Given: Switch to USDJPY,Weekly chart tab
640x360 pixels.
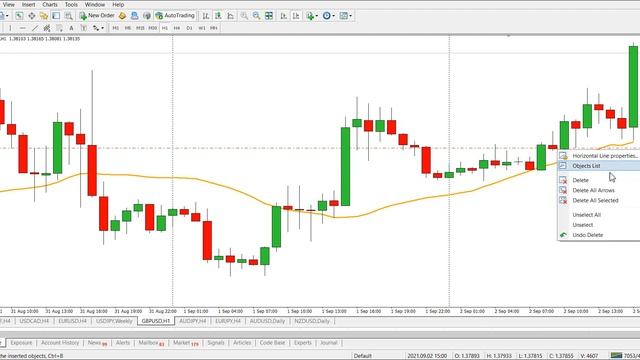Looking at the screenshot, I should coord(114,321).
